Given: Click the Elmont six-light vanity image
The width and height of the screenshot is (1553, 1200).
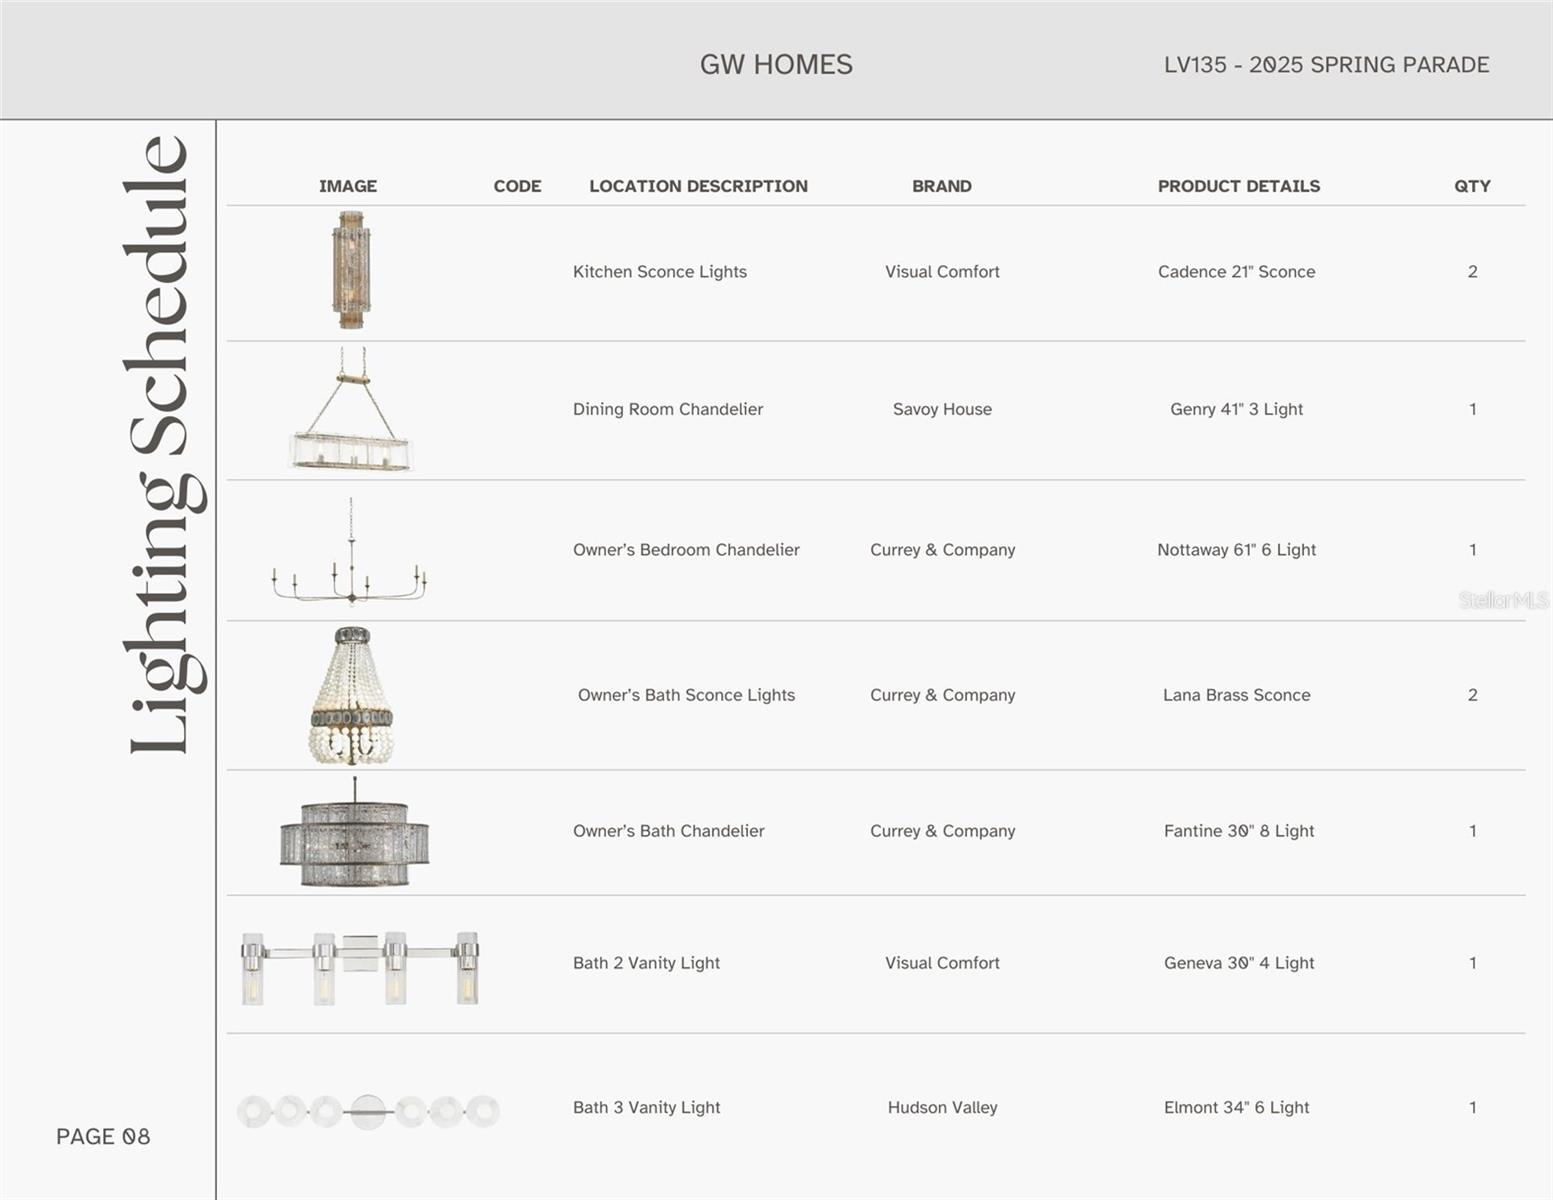Looking at the screenshot, I should pyautogui.click(x=368, y=1111).
